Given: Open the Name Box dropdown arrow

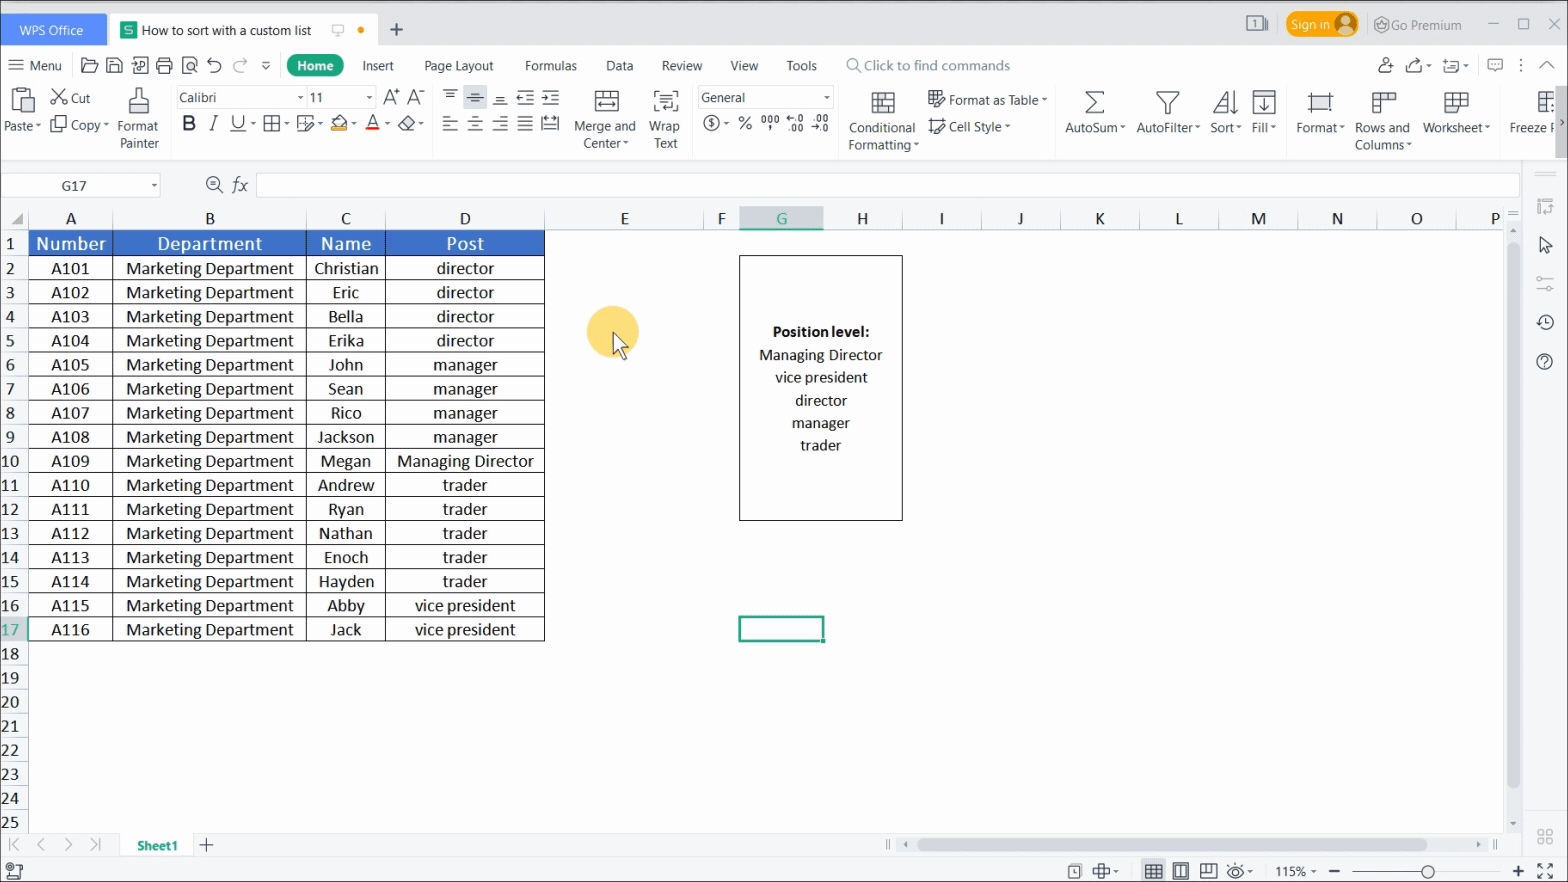Looking at the screenshot, I should pyautogui.click(x=154, y=186).
